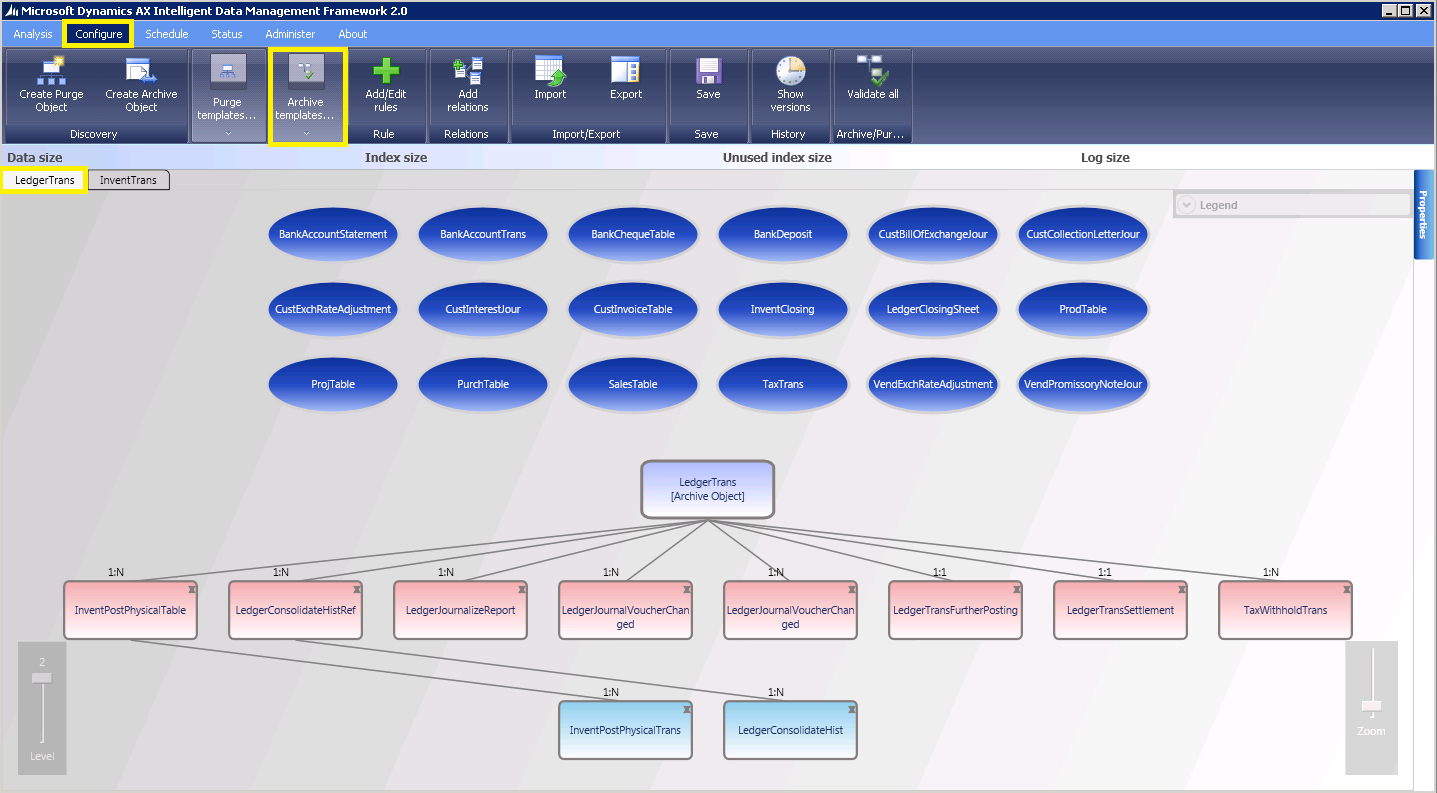Switch to the InventTrans tab
The image size is (1437, 793).
pyautogui.click(x=128, y=180)
